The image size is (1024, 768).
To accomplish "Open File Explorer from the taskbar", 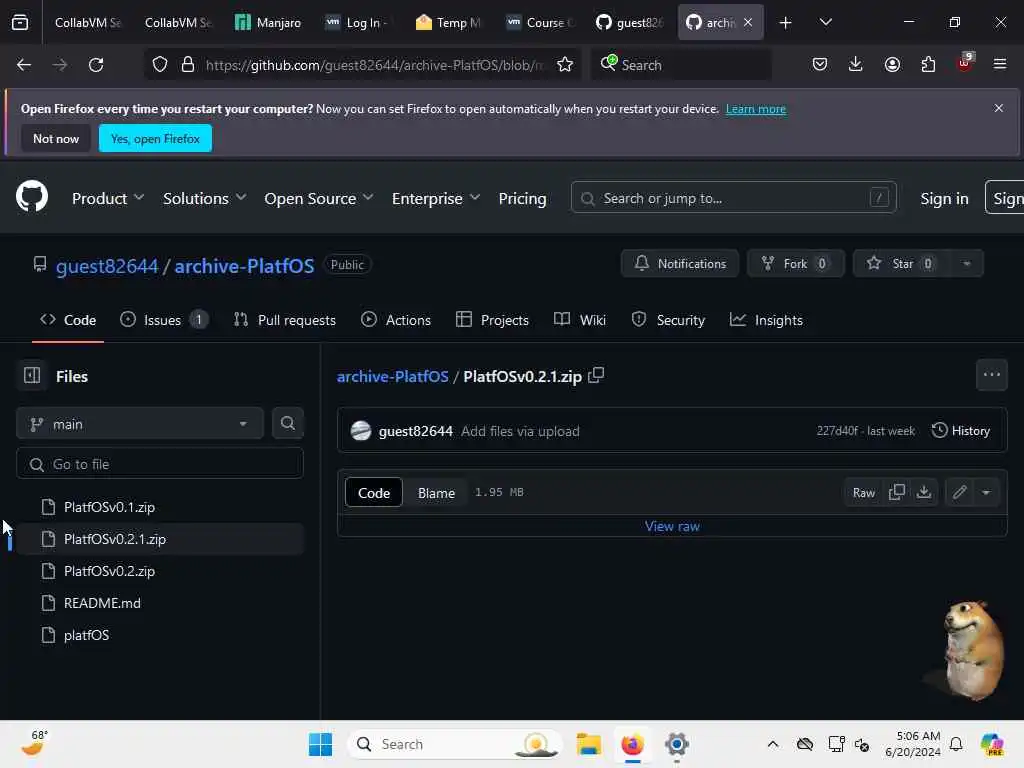I will [x=588, y=744].
